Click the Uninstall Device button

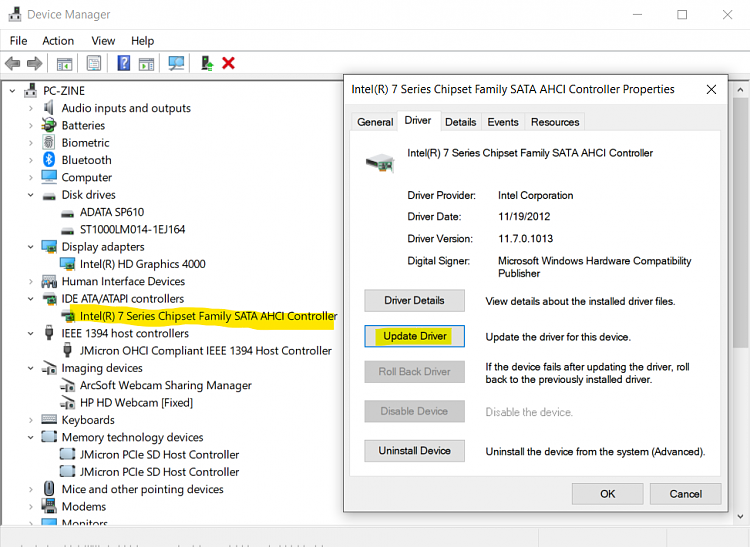pyautogui.click(x=414, y=450)
